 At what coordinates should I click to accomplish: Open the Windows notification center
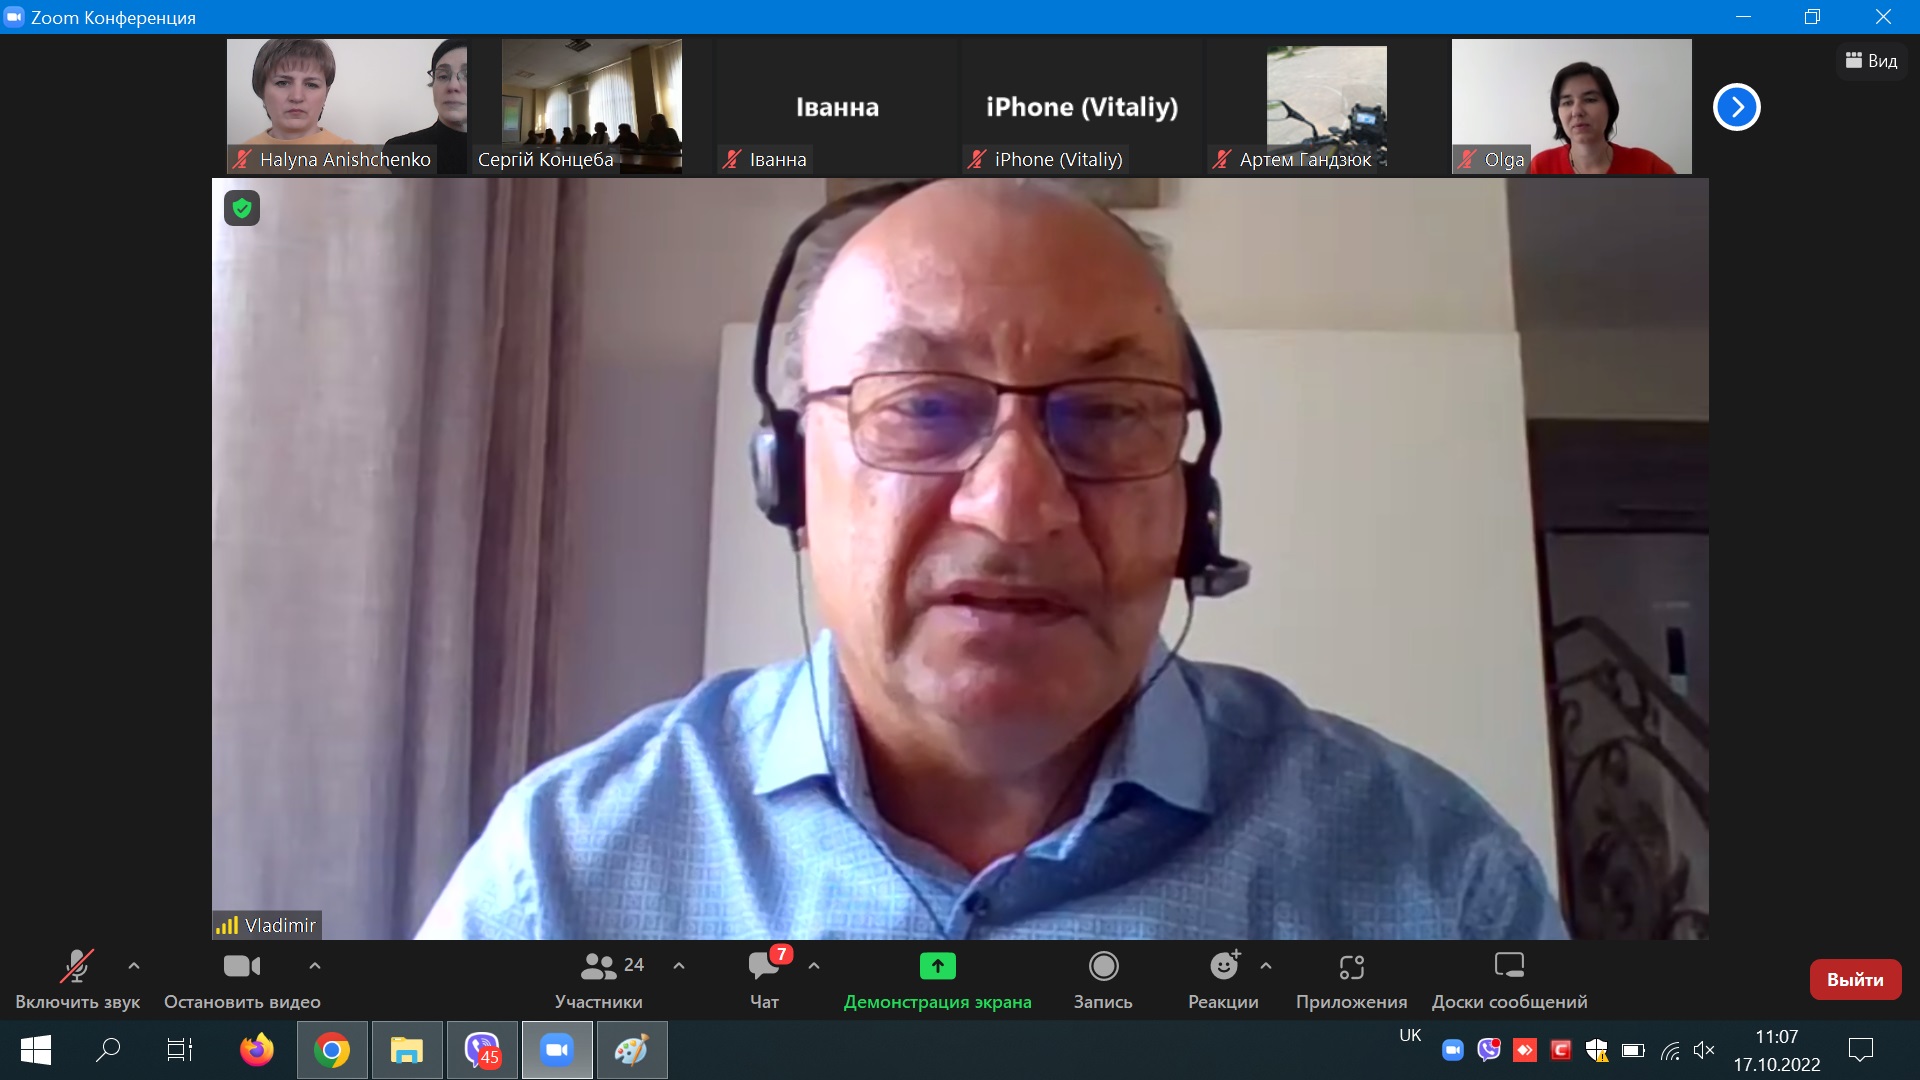(x=1861, y=1050)
